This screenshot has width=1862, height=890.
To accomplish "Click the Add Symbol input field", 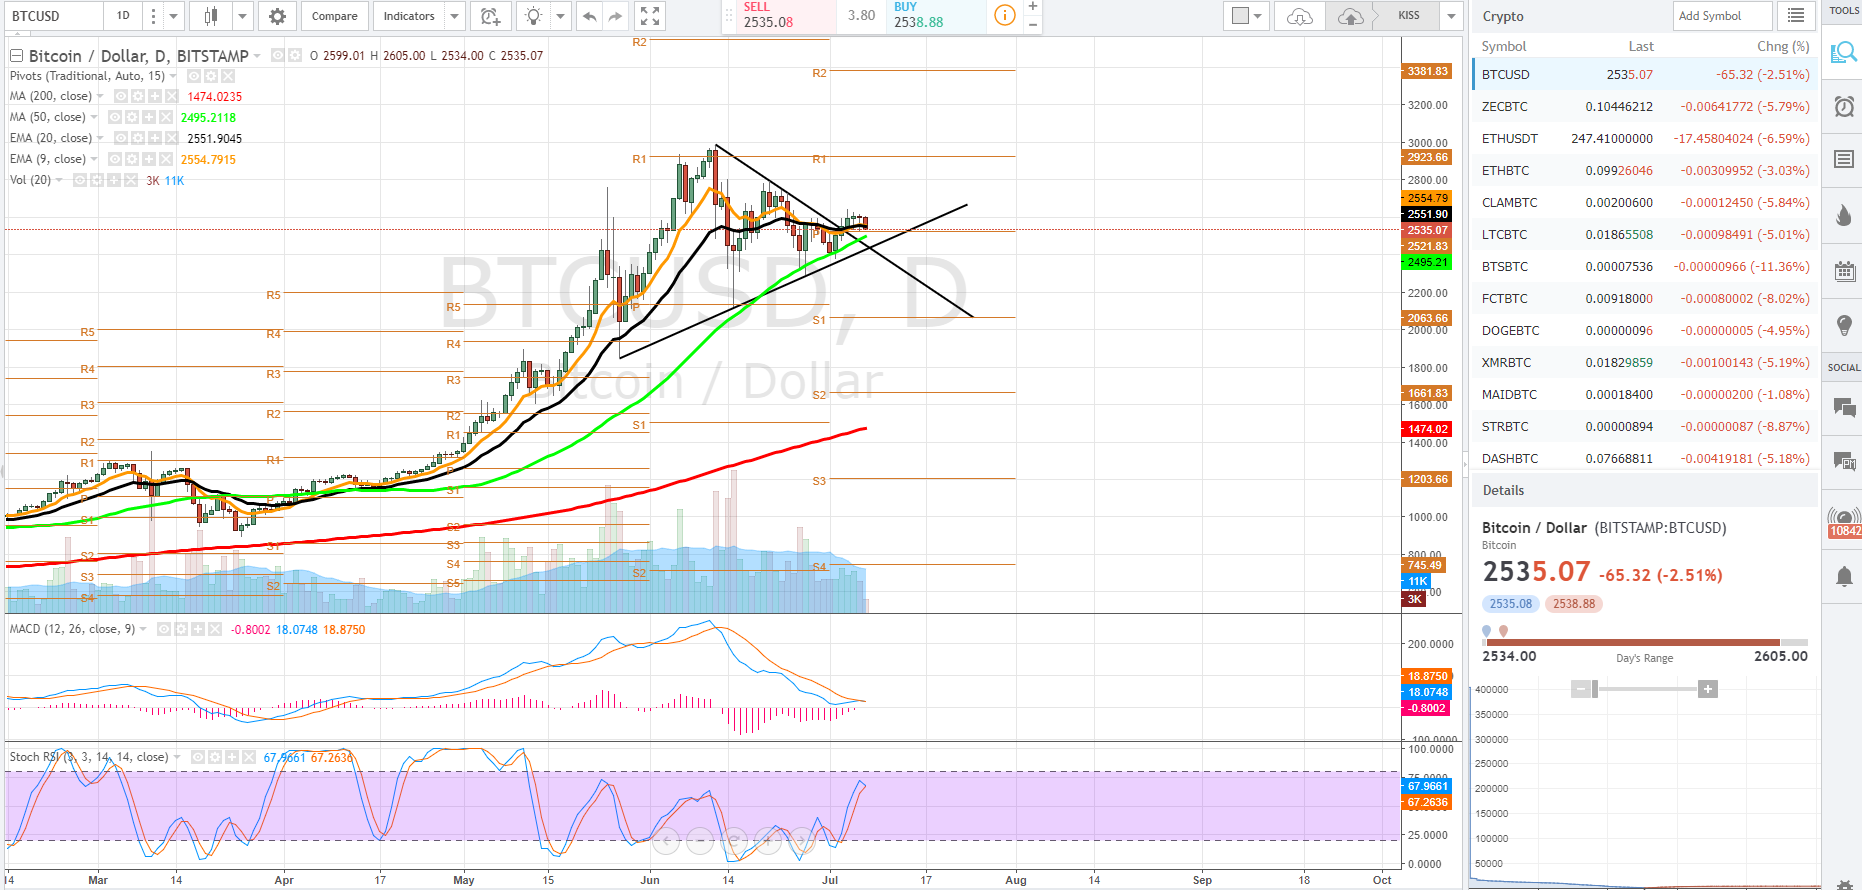I will [x=1723, y=16].
